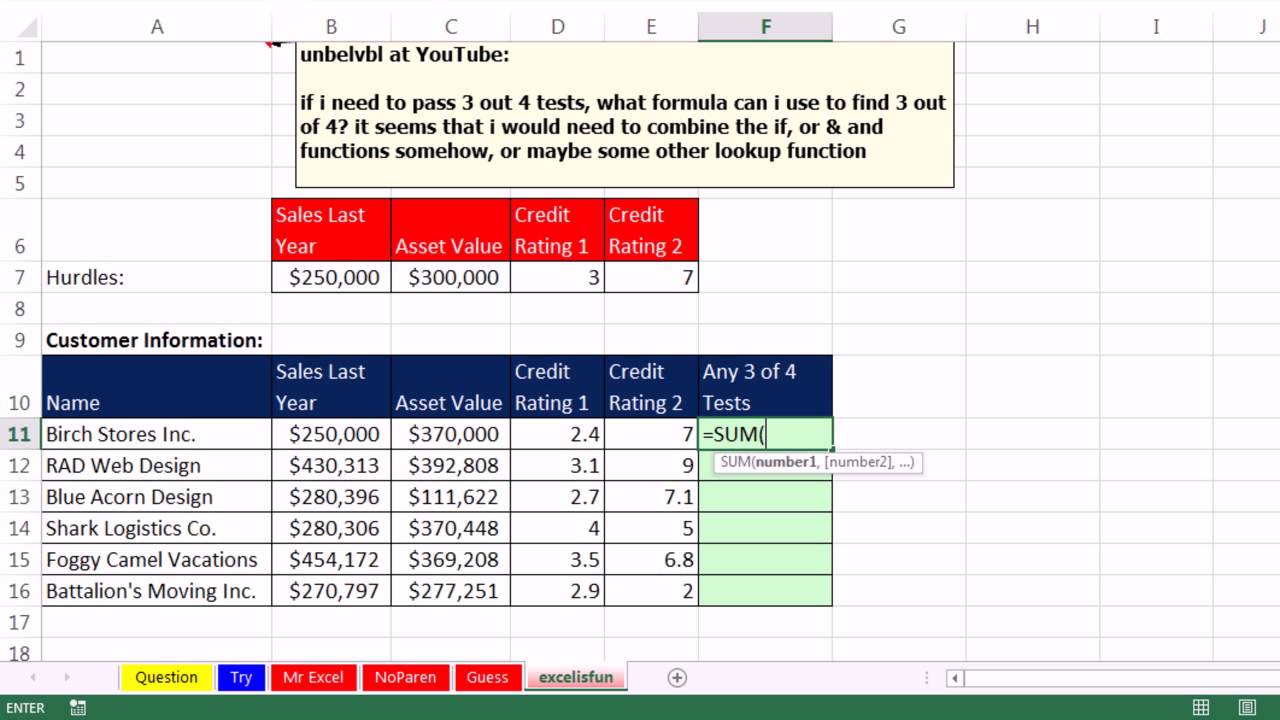This screenshot has width=1280, height=720.
Task: Click horizontal scrollbar left arrow
Action: [x=955, y=678]
